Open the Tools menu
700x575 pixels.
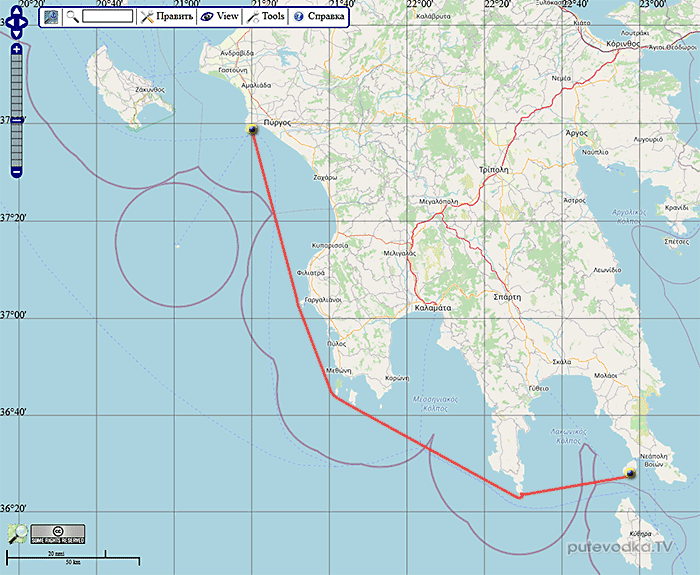pyautogui.click(x=265, y=17)
